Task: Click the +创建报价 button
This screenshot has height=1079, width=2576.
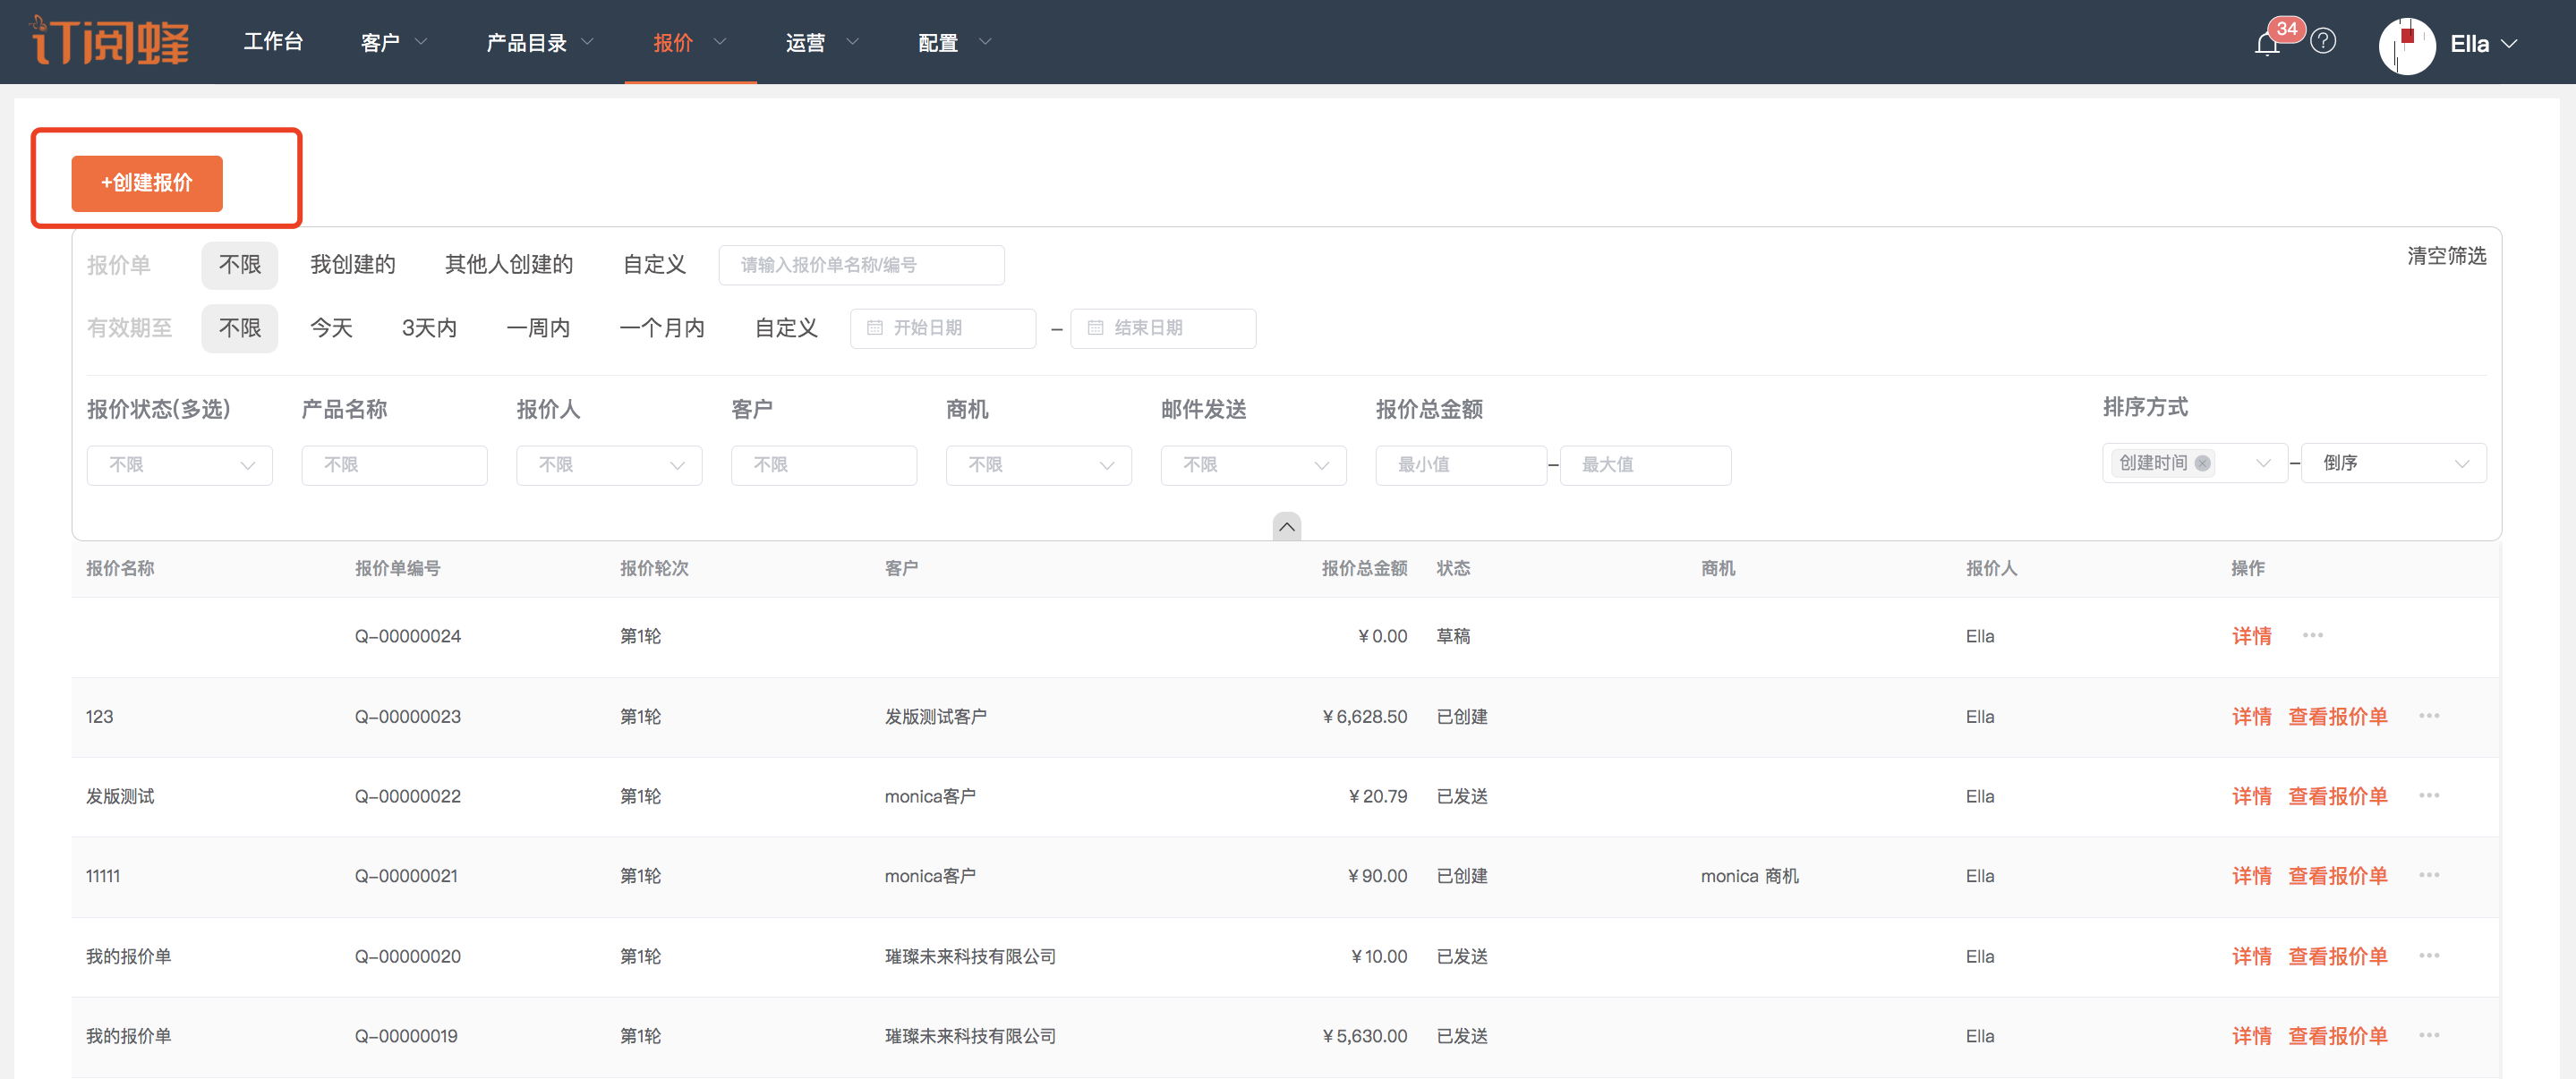Action: point(147,183)
